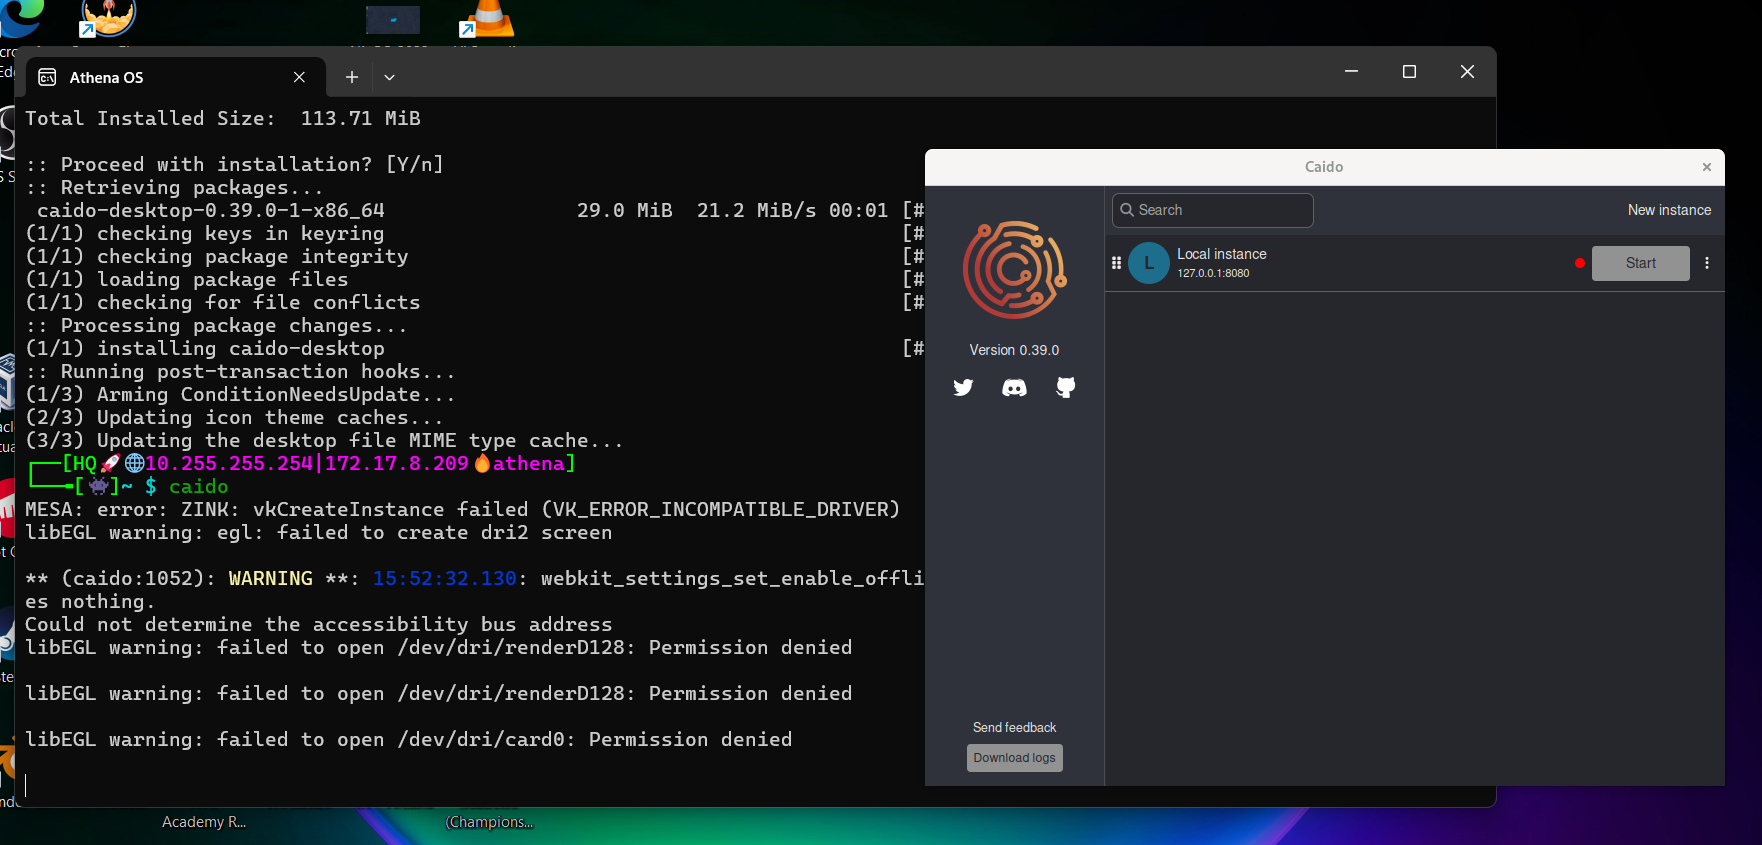The height and width of the screenshot is (845, 1762).
Task: Click Download logs button
Action: (x=1014, y=758)
